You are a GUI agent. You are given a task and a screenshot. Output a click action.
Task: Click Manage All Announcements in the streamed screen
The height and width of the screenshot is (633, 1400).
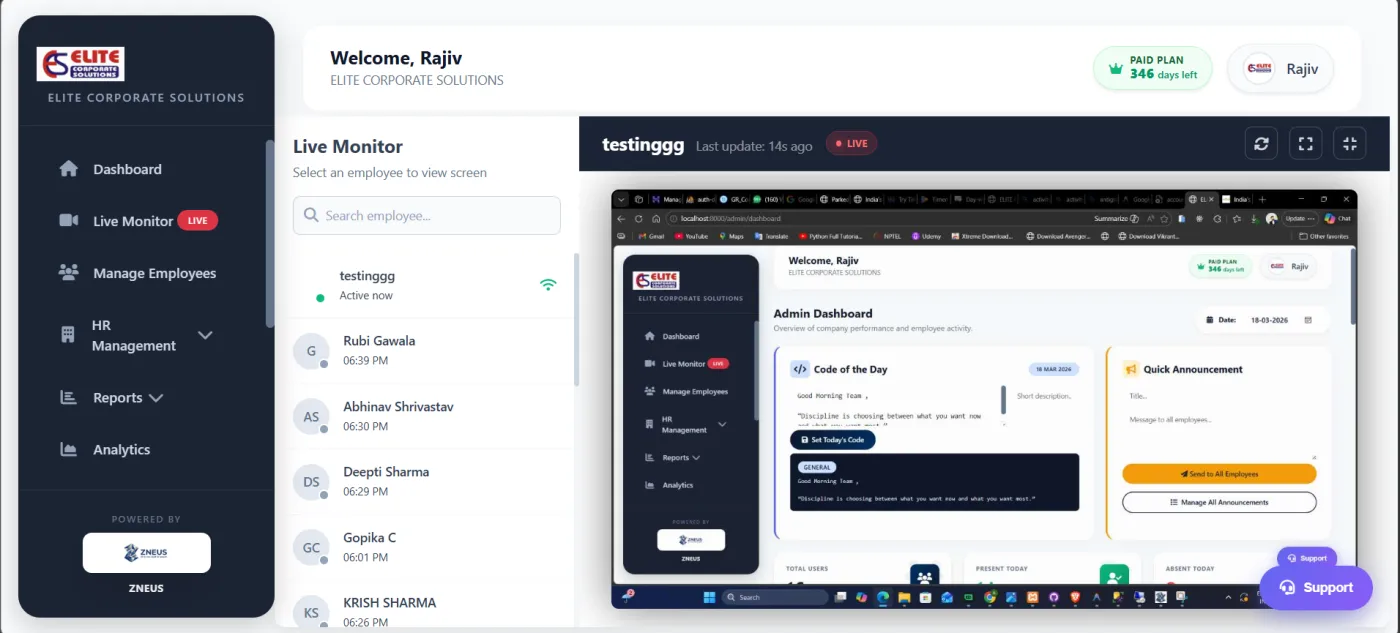pyautogui.click(x=1219, y=502)
